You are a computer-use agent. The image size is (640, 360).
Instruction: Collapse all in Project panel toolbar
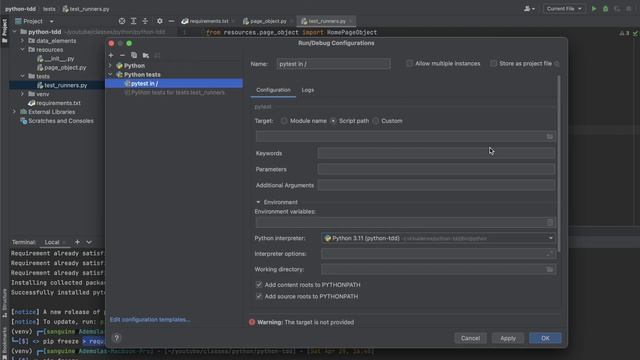pyautogui.click(x=145, y=21)
